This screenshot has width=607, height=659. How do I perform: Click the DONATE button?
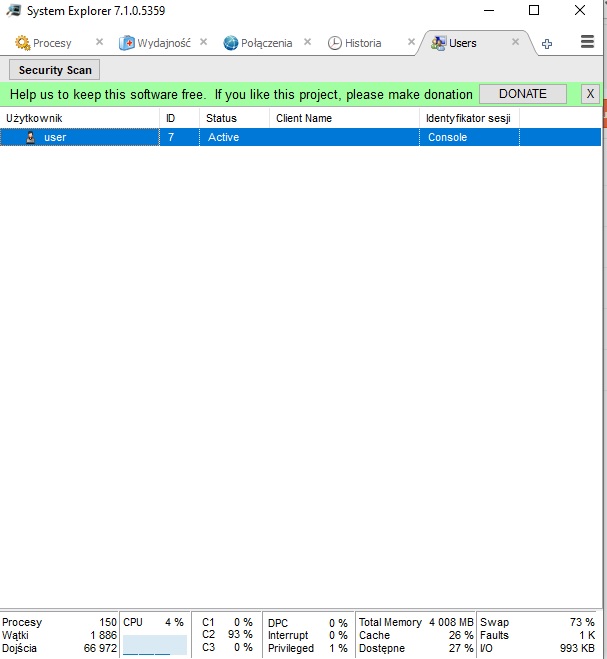(x=523, y=94)
